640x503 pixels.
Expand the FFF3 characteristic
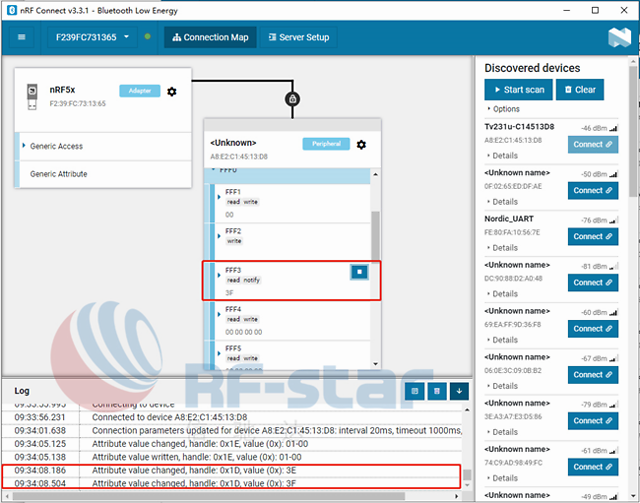pos(219,276)
